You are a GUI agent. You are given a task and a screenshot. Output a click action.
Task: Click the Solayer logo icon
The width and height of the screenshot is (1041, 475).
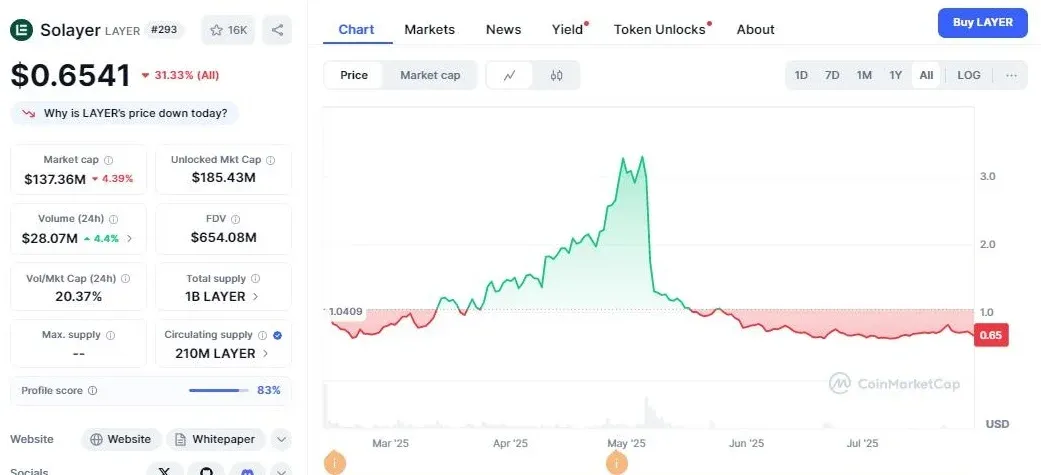pos(21,30)
